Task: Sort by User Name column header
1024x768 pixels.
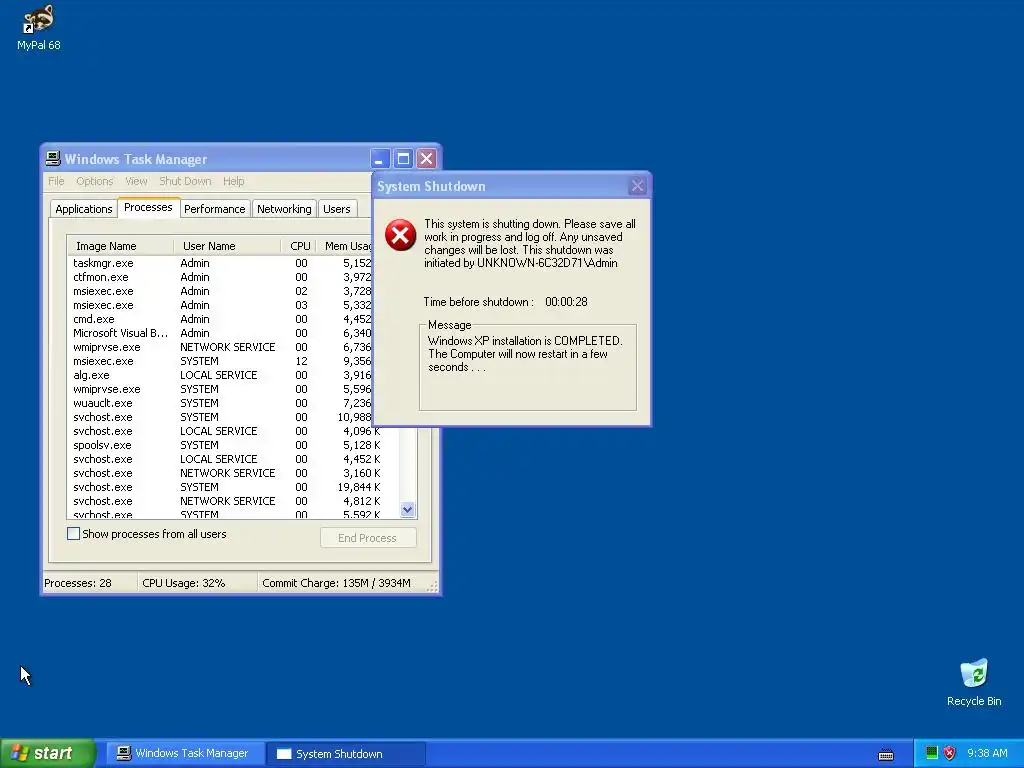Action: click(x=227, y=246)
